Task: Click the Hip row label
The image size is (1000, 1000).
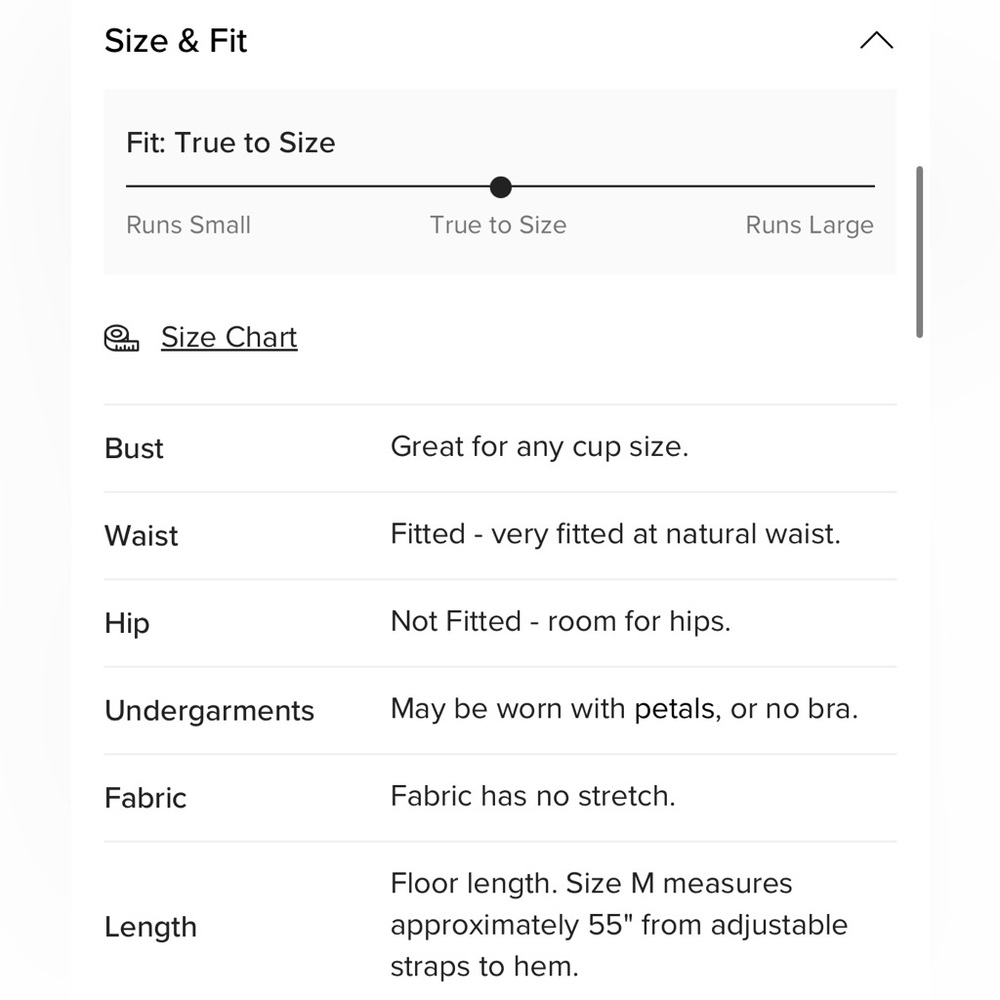Action: 127,623
